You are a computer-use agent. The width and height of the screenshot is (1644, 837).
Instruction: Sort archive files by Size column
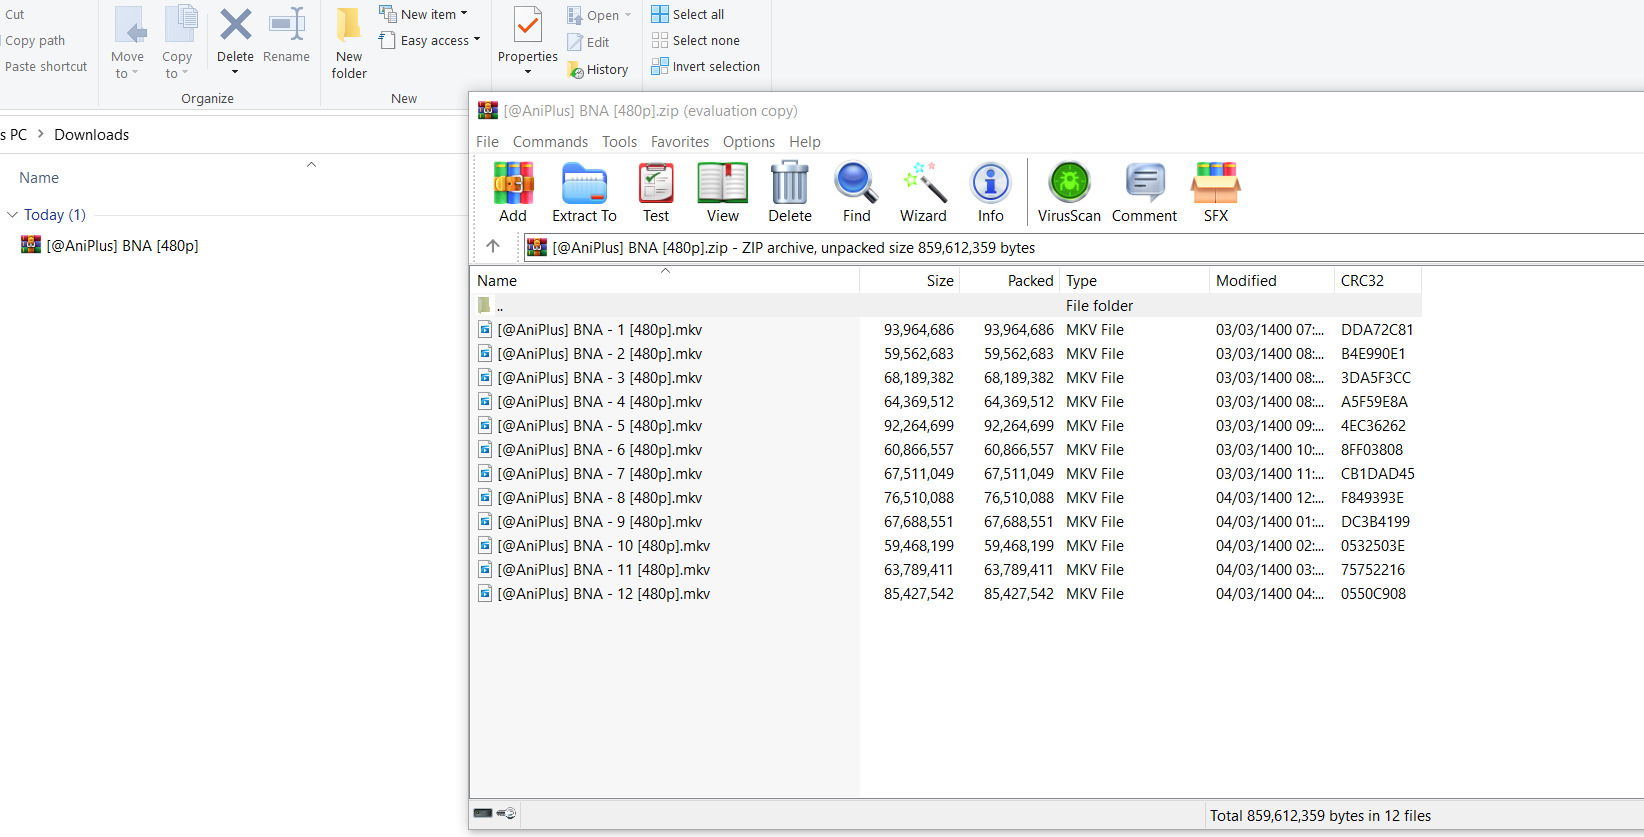point(910,280)
